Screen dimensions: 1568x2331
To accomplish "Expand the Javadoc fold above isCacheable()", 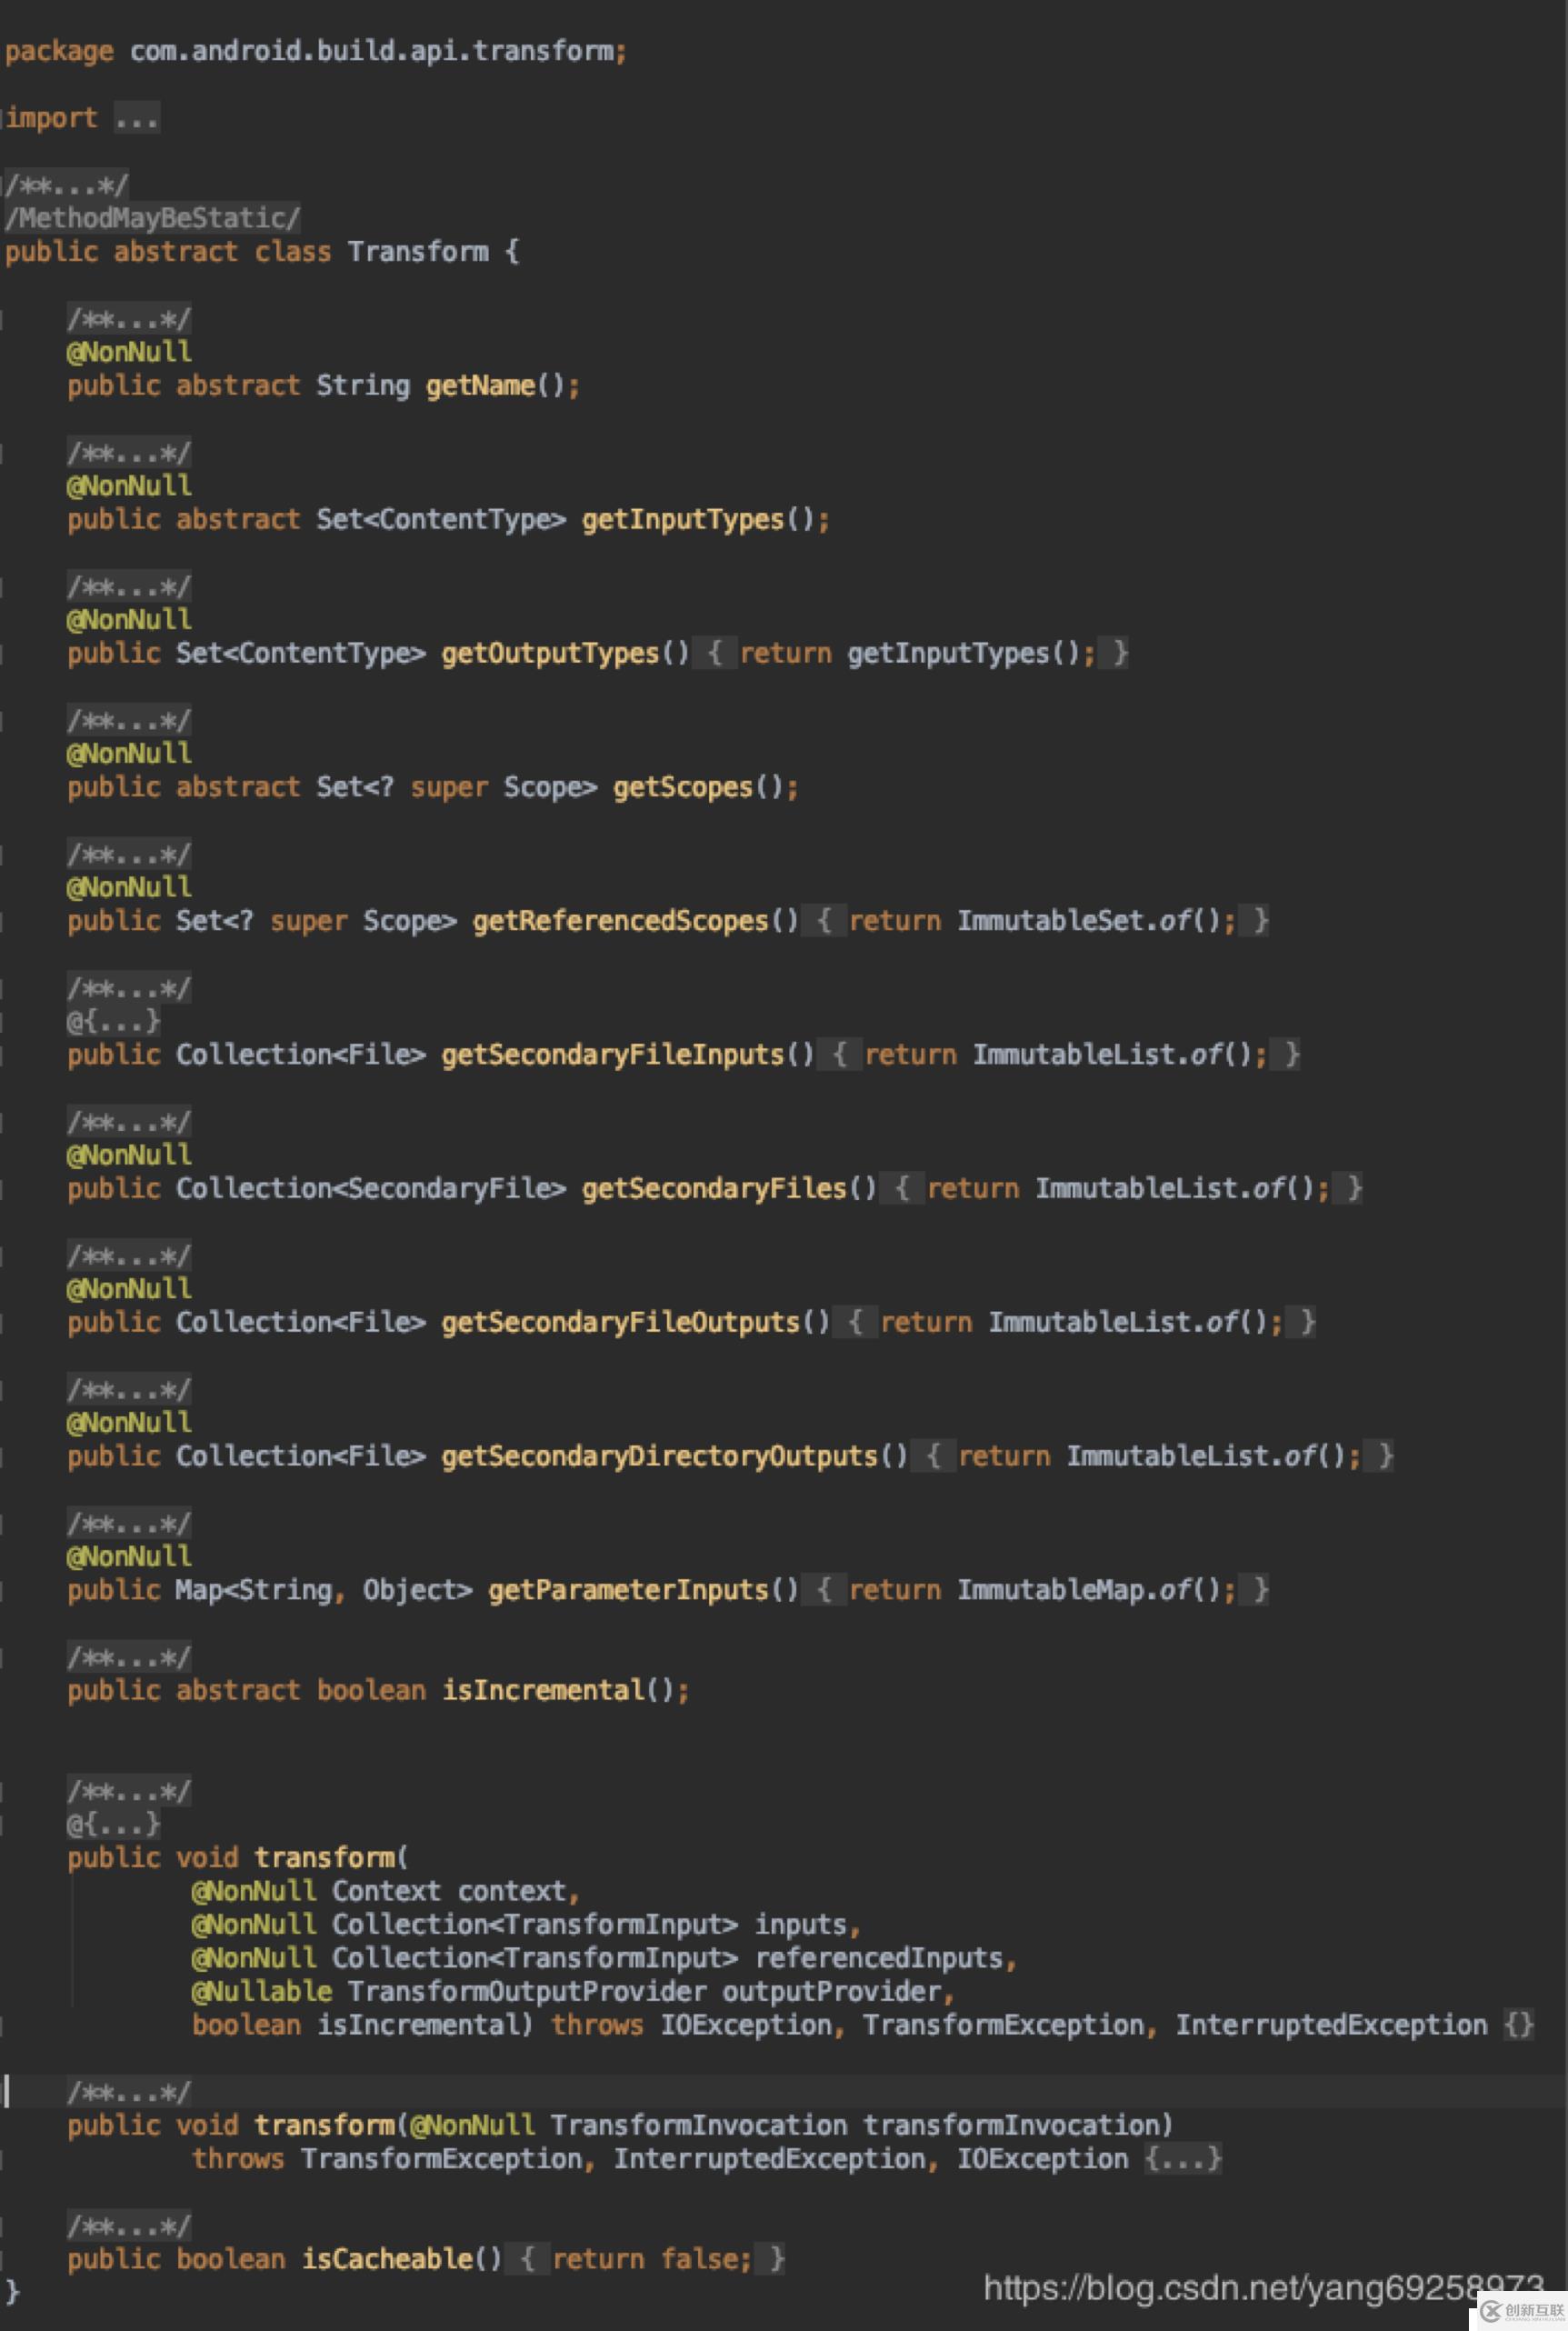I will [128, 2226].
